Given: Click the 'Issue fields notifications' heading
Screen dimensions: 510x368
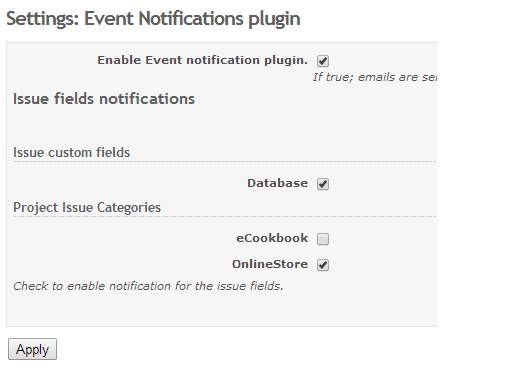Looking at the screenshot, I should [x=104, y=99].
